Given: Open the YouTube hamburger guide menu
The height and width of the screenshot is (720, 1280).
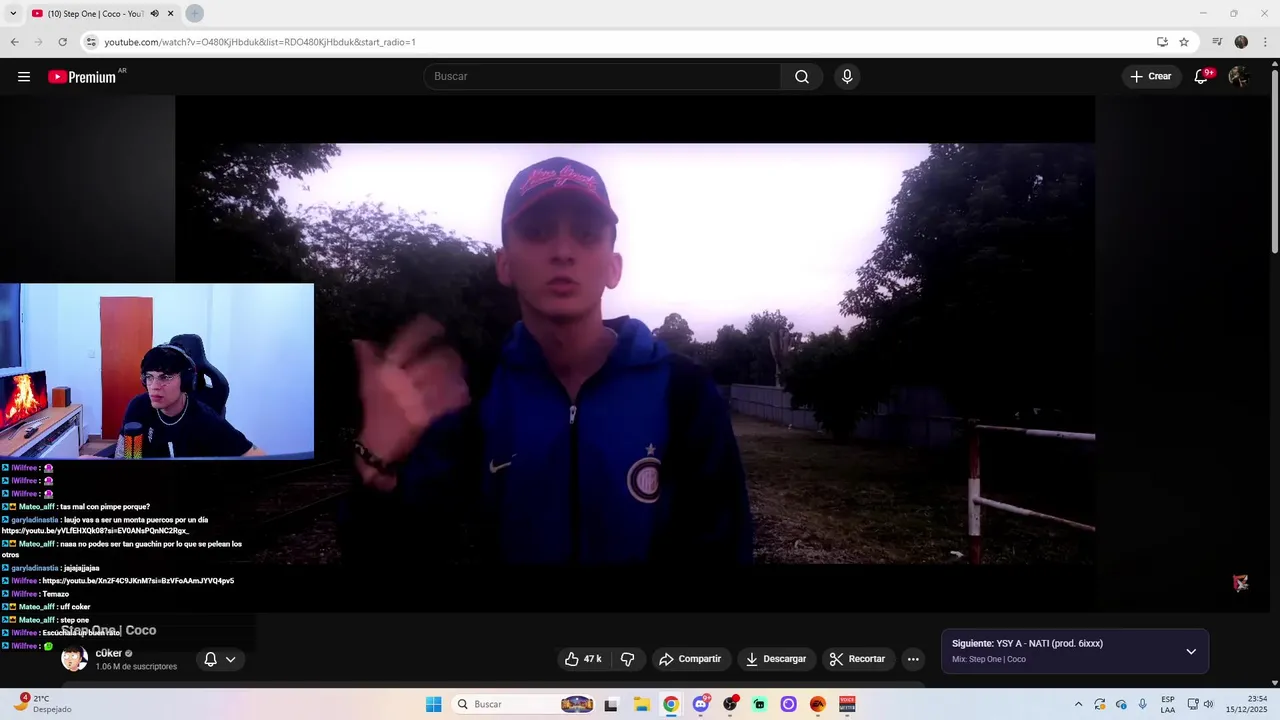Looking at the screenshot, I should point(24,77).
